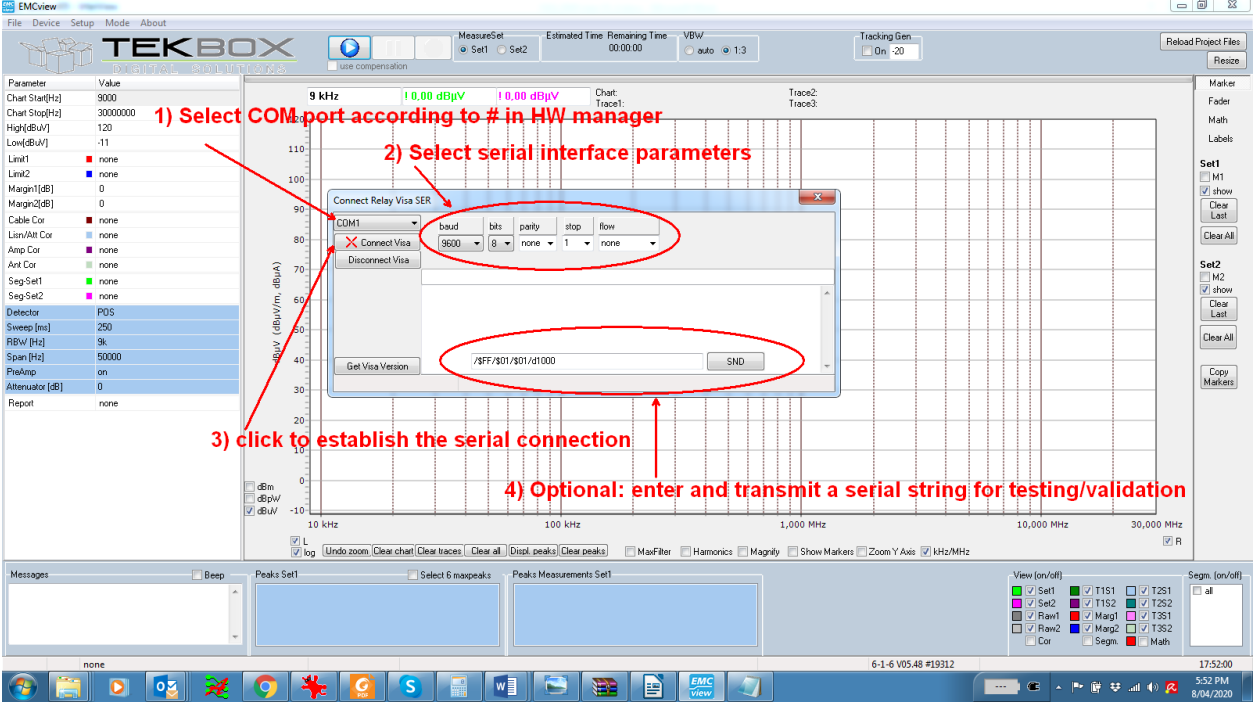Click the Resize button below Reload Project Files

coord(1225,59)
